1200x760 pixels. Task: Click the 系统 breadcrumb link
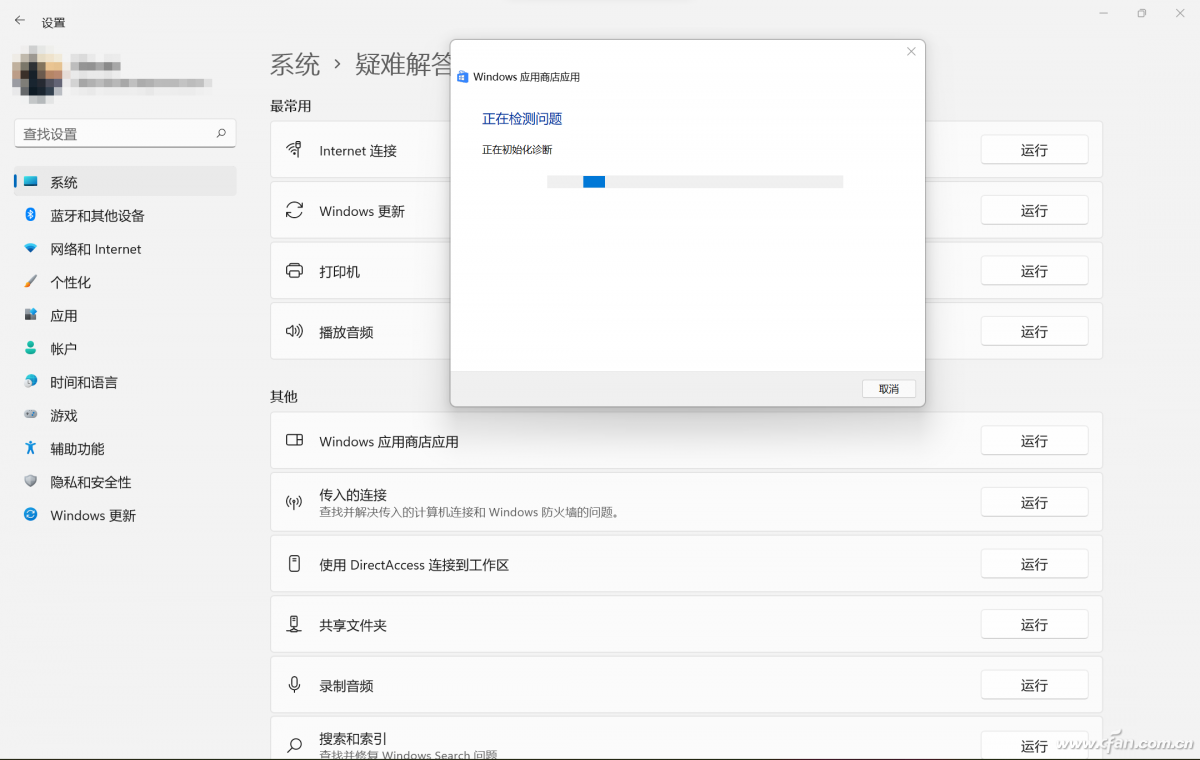[295, 65]
